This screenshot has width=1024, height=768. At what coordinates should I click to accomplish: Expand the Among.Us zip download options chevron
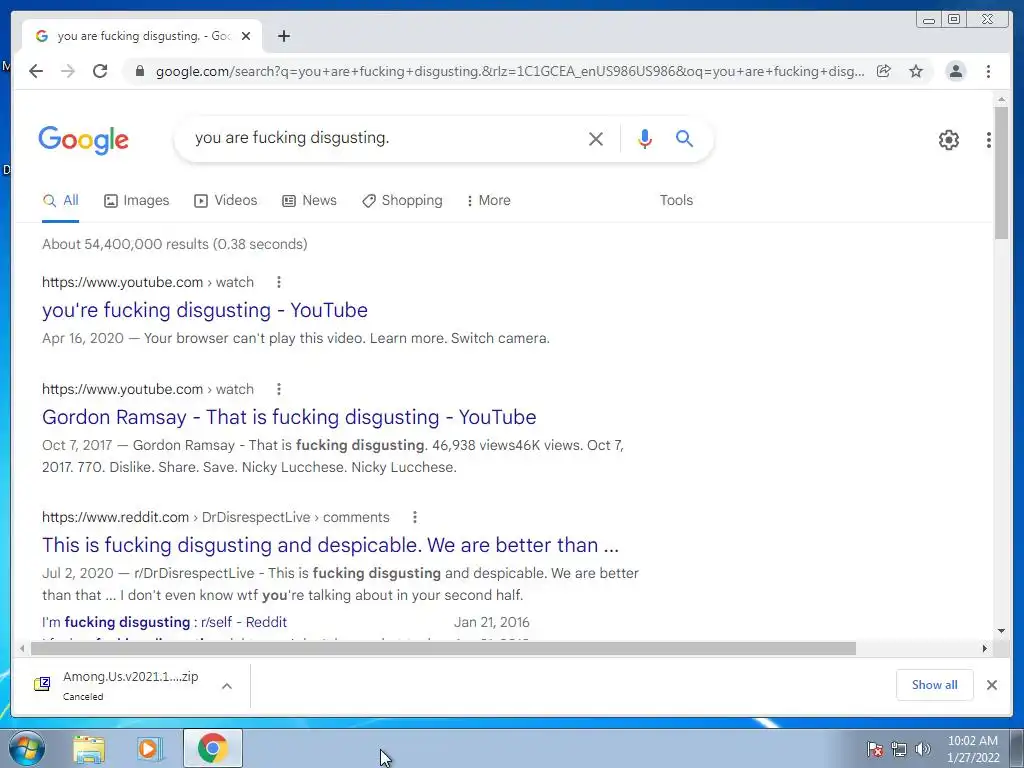point(227,686)
